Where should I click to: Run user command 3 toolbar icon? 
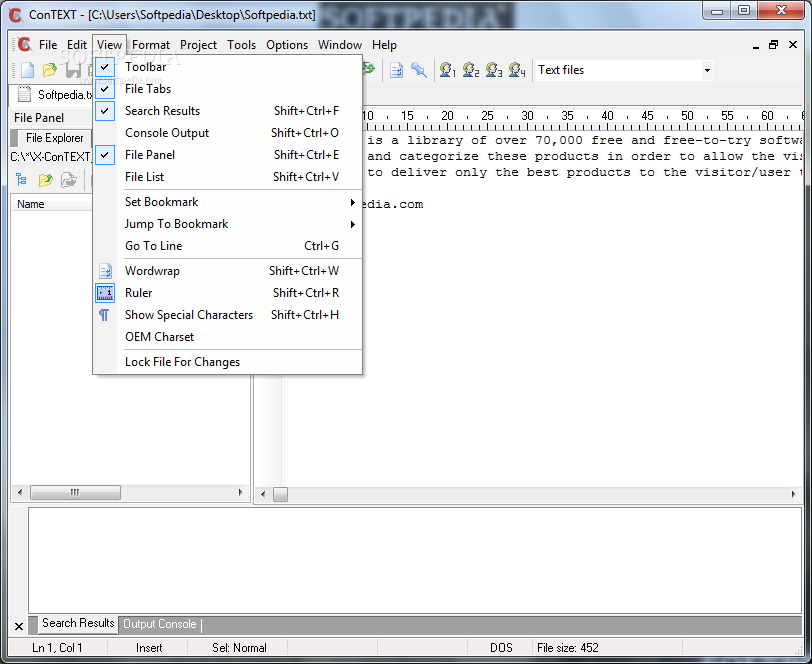[x=494, y=70]
